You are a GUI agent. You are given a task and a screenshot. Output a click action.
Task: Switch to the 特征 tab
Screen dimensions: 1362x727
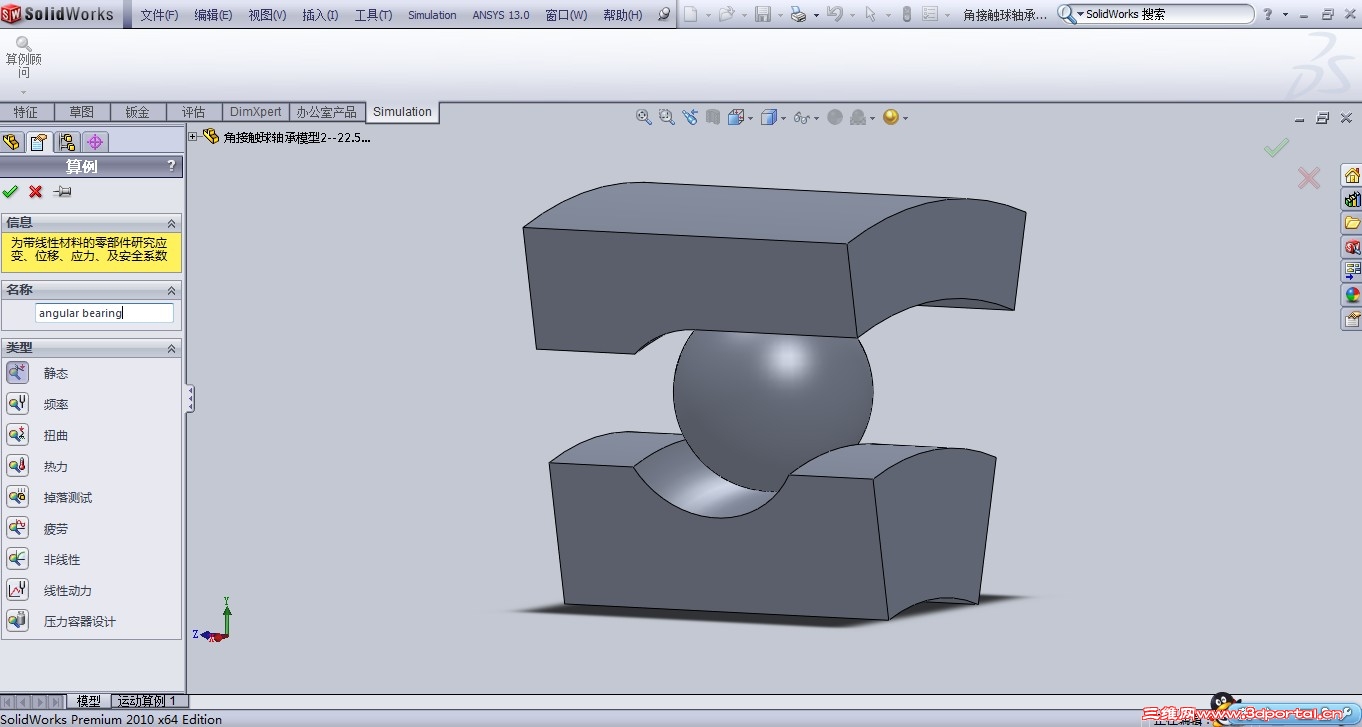(26, 112)
